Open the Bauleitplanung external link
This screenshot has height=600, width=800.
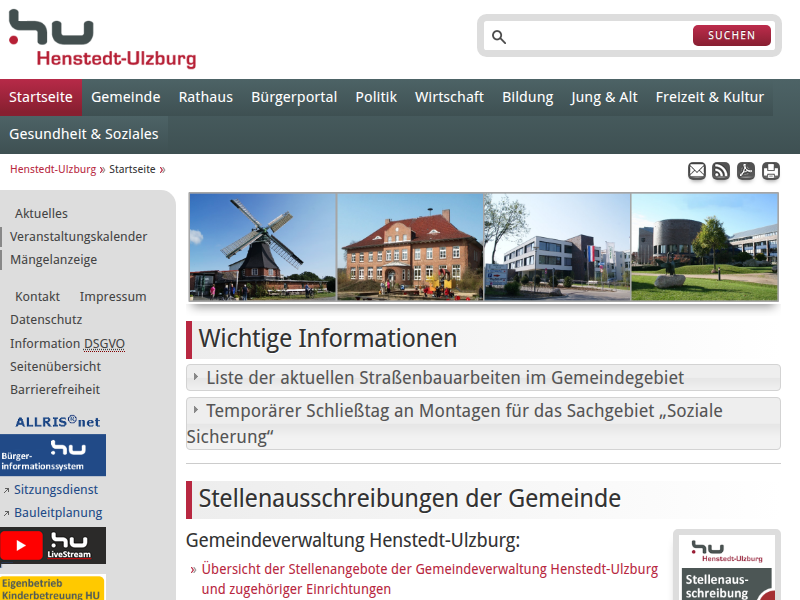[x=58, y=513]
